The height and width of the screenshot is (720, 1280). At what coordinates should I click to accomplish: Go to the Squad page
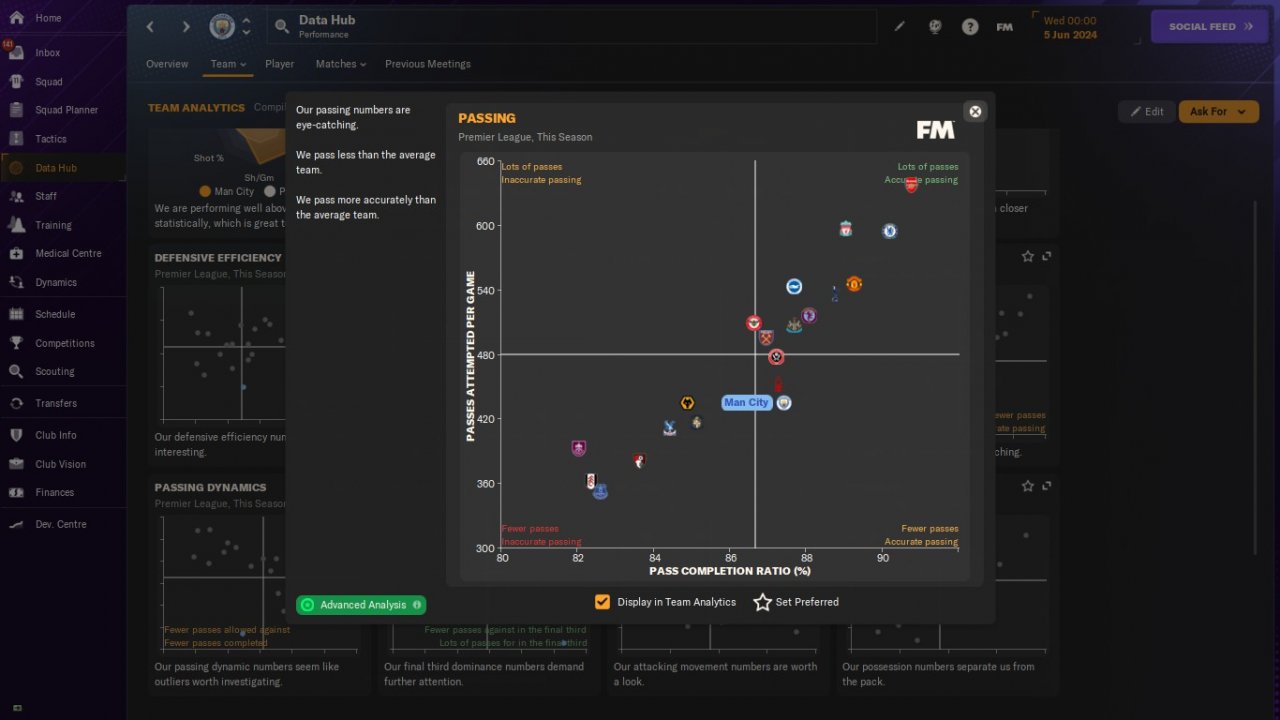49,82
